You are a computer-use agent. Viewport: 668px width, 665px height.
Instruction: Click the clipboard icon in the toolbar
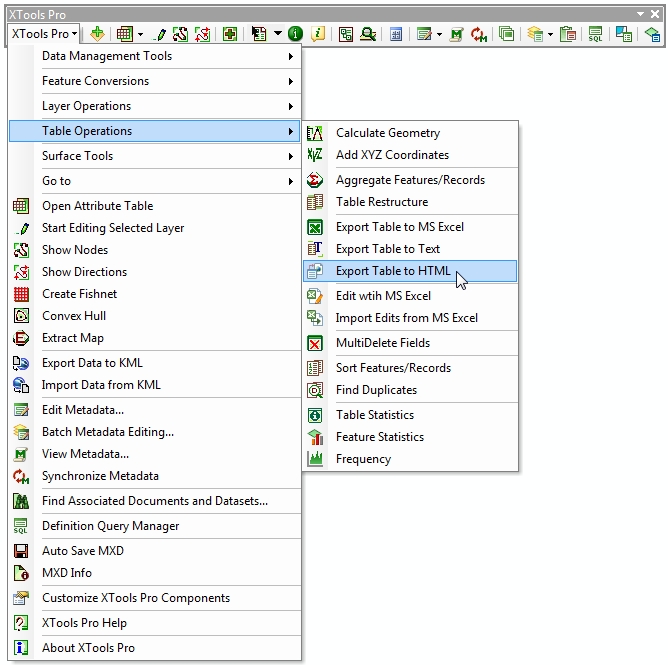pyautogui.click(x=568, y=34)
